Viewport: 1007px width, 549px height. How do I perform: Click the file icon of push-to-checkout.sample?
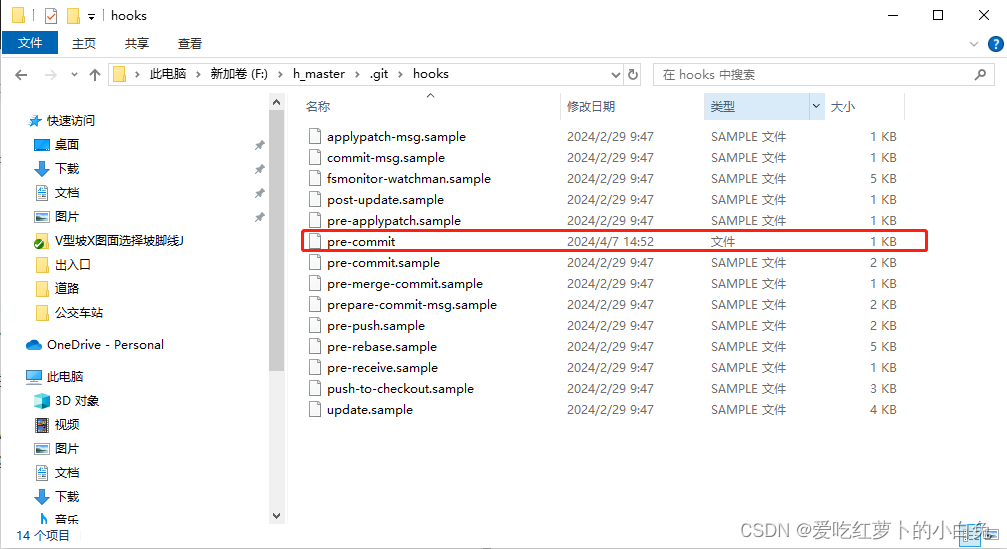pyautogui.click(x=315, y=388)
